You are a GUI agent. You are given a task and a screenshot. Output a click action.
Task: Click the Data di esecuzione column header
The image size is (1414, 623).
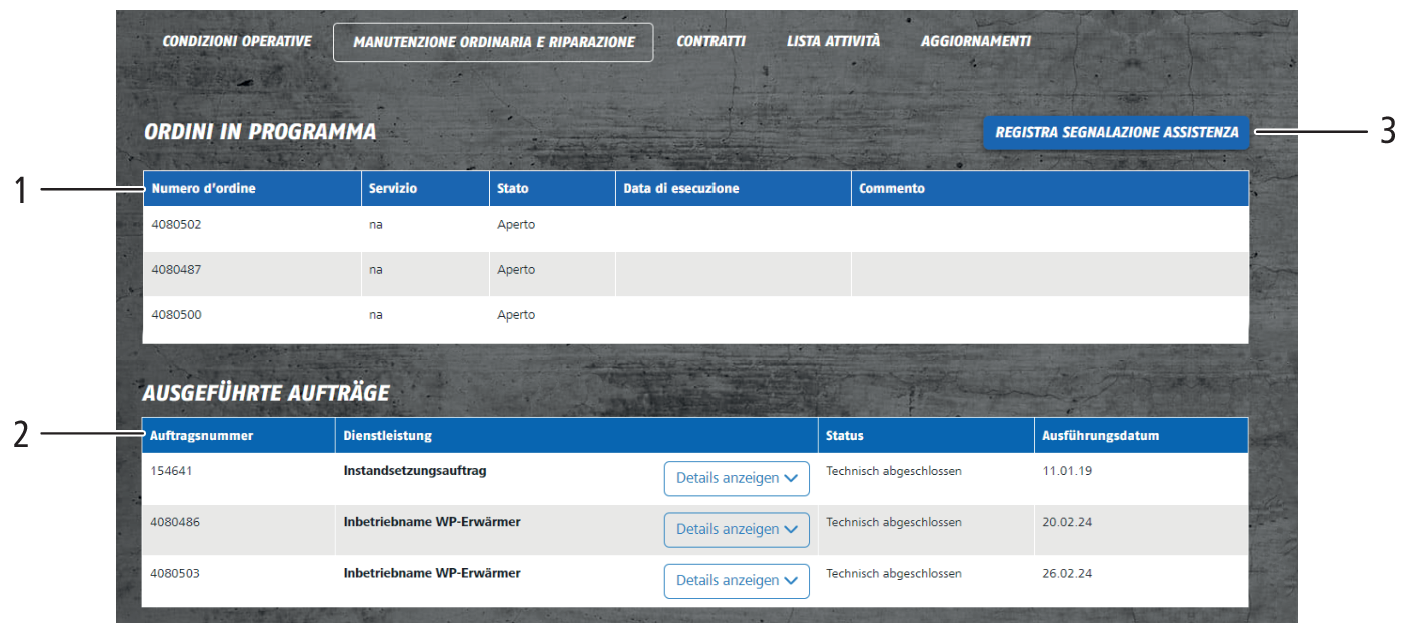click(733, 188)
